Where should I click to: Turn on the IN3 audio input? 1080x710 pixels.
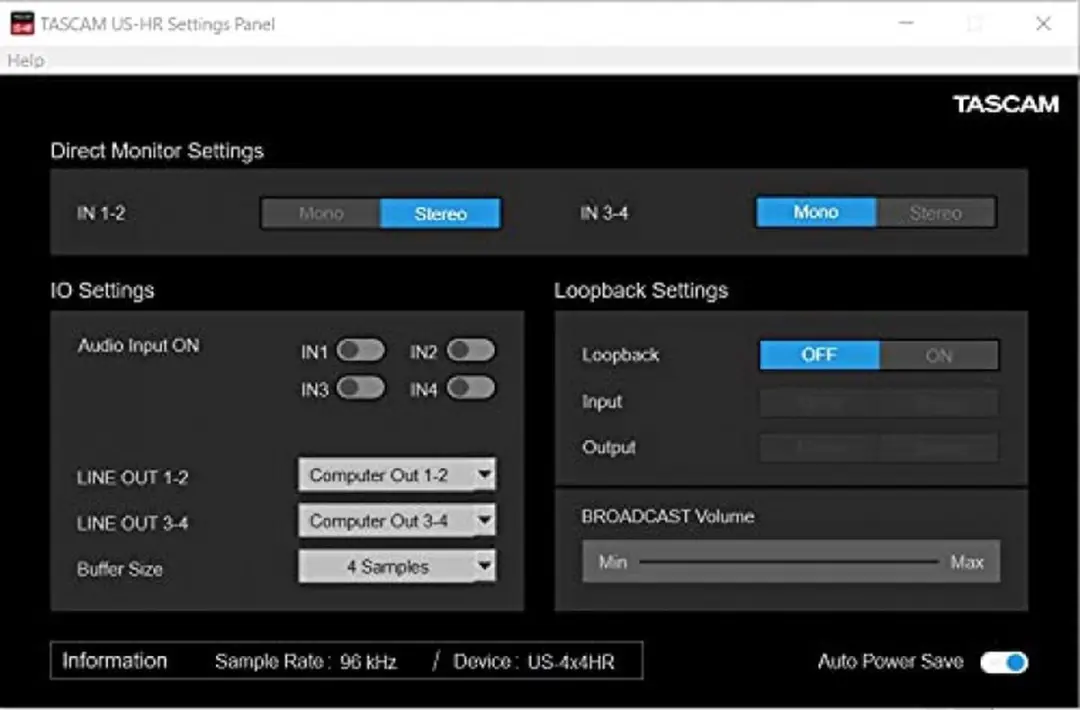361,388
